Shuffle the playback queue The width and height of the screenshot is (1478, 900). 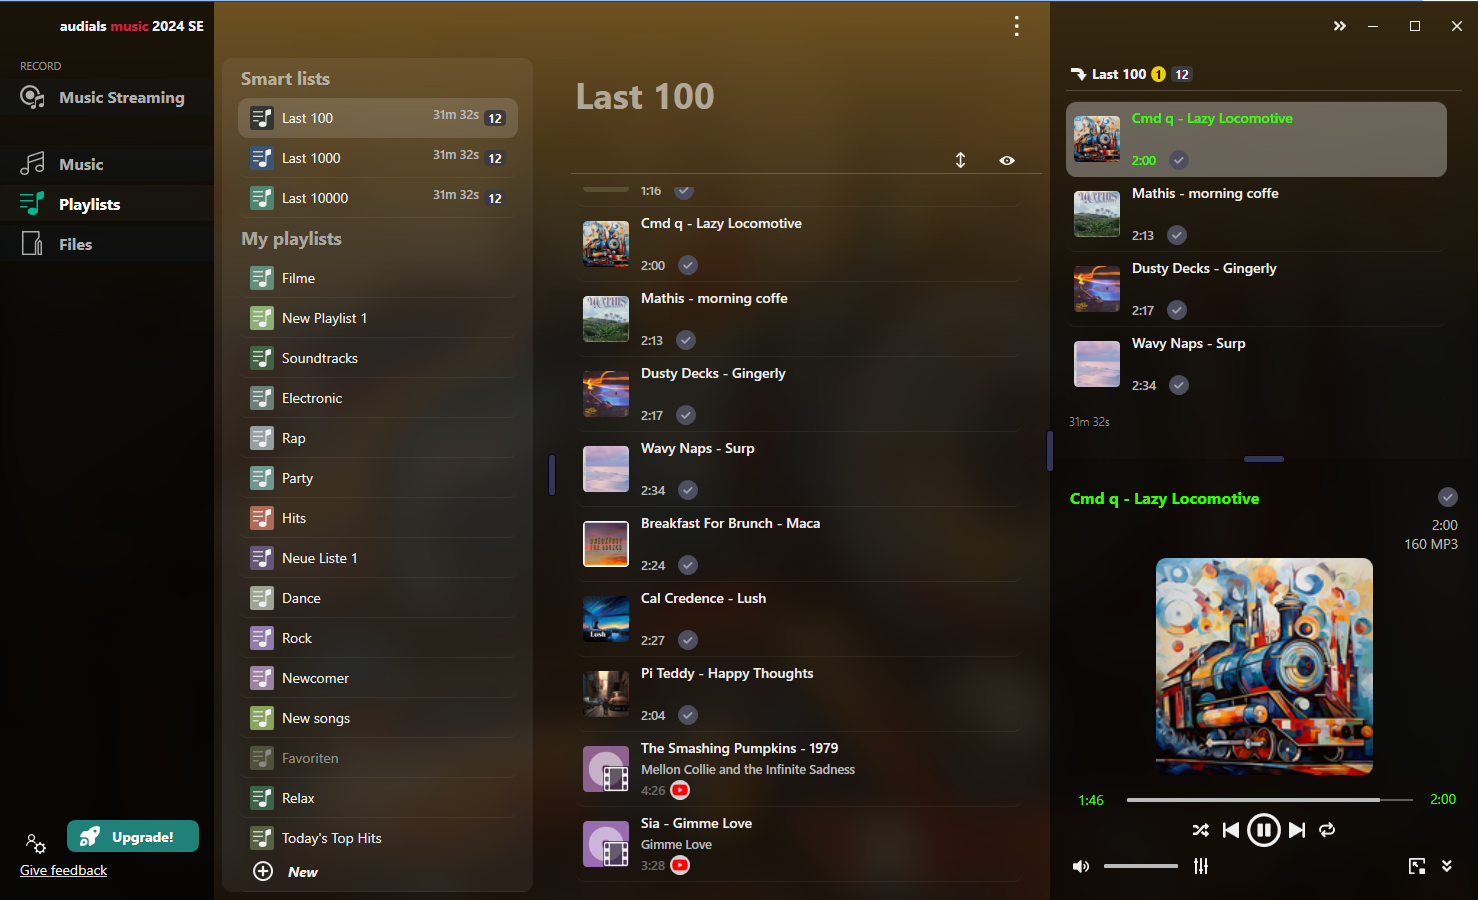tap(1200, 830)
